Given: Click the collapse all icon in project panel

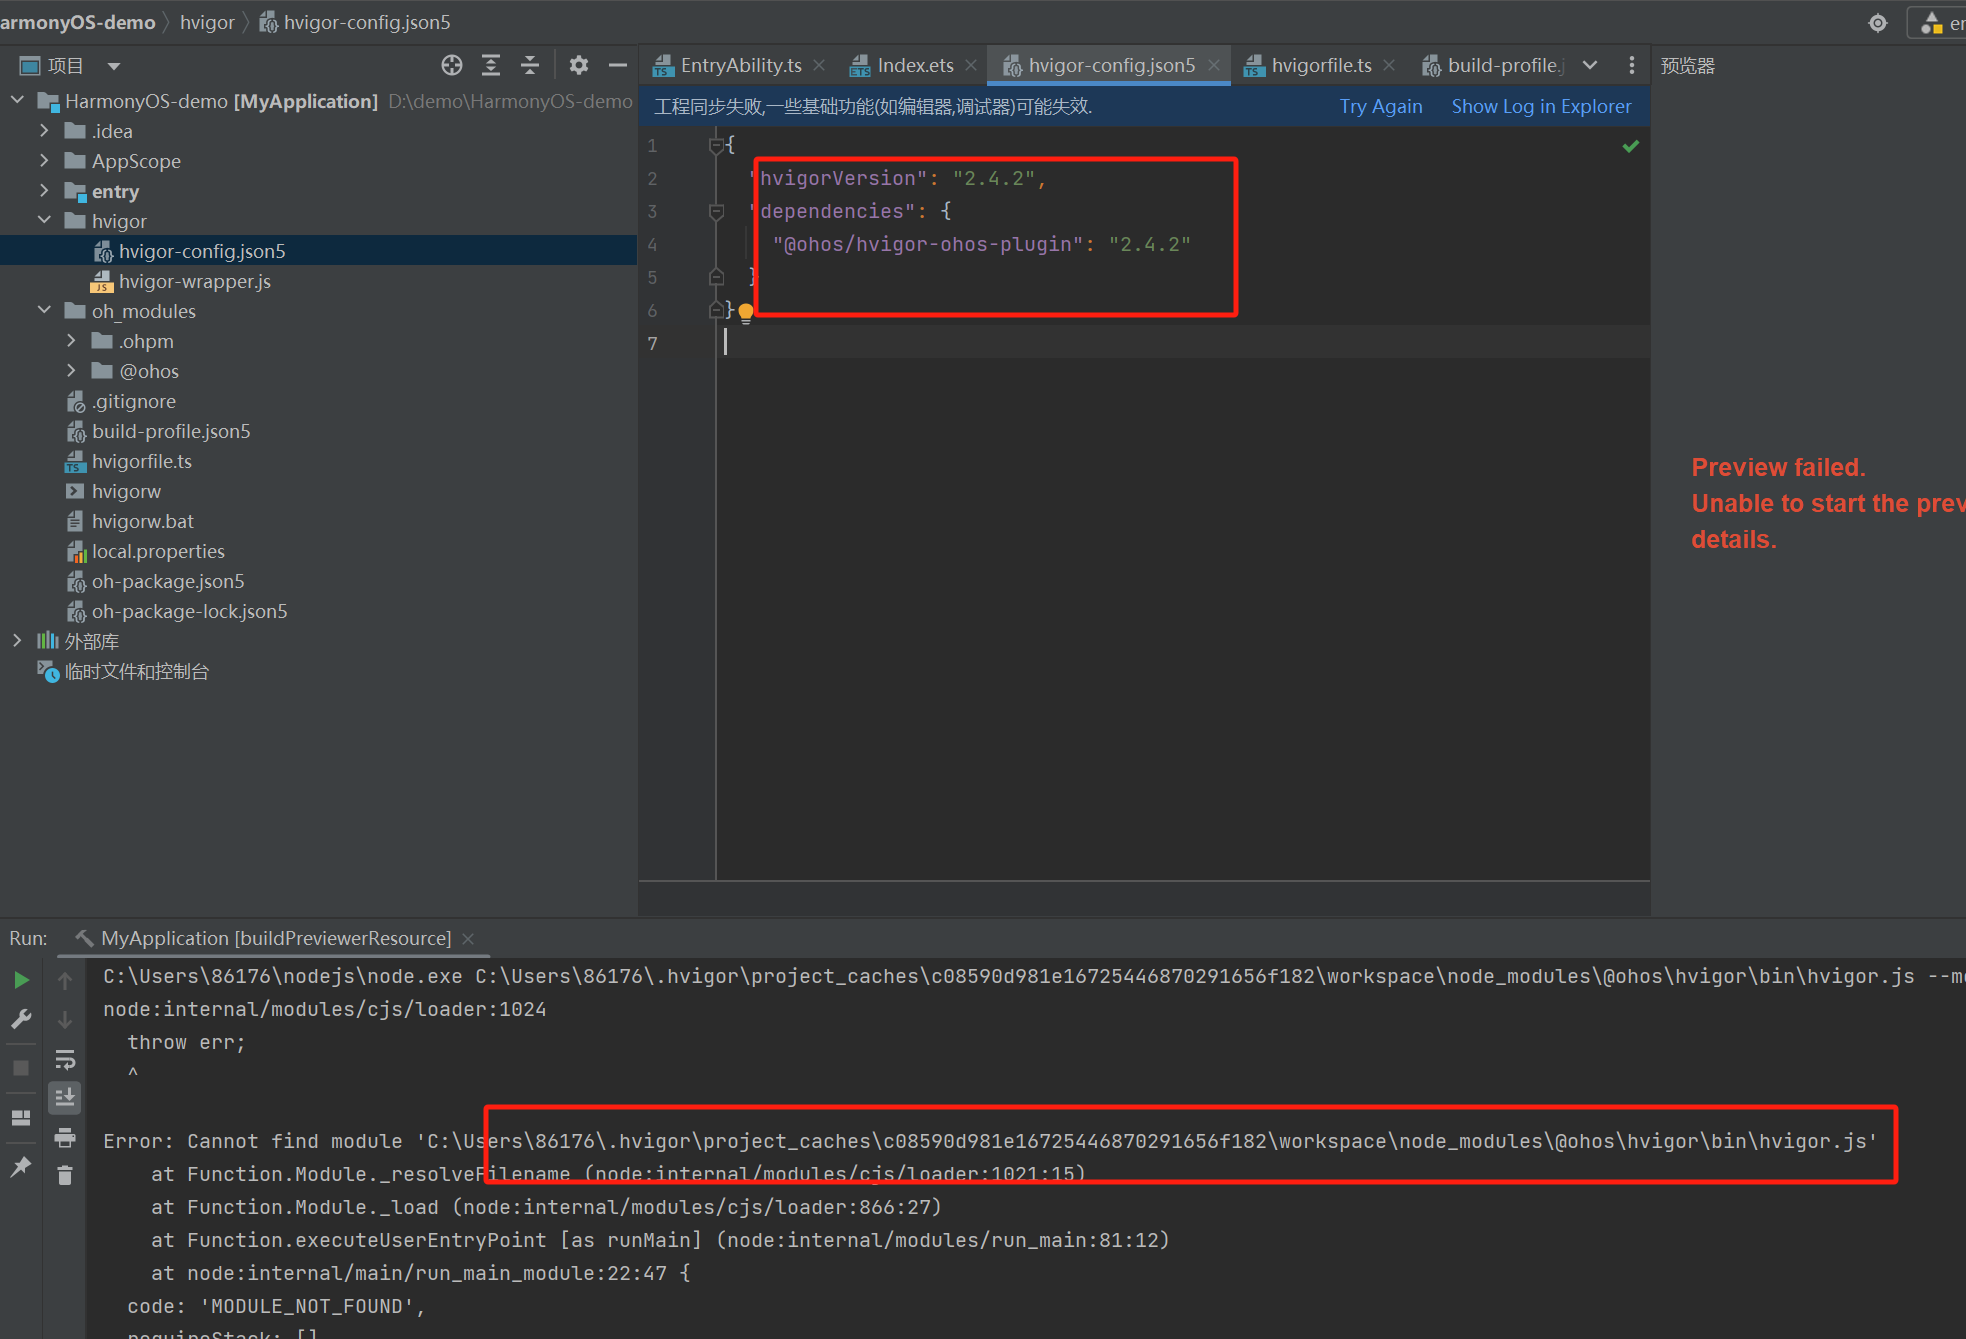Looking at the screenshot, I should [530, 65].
